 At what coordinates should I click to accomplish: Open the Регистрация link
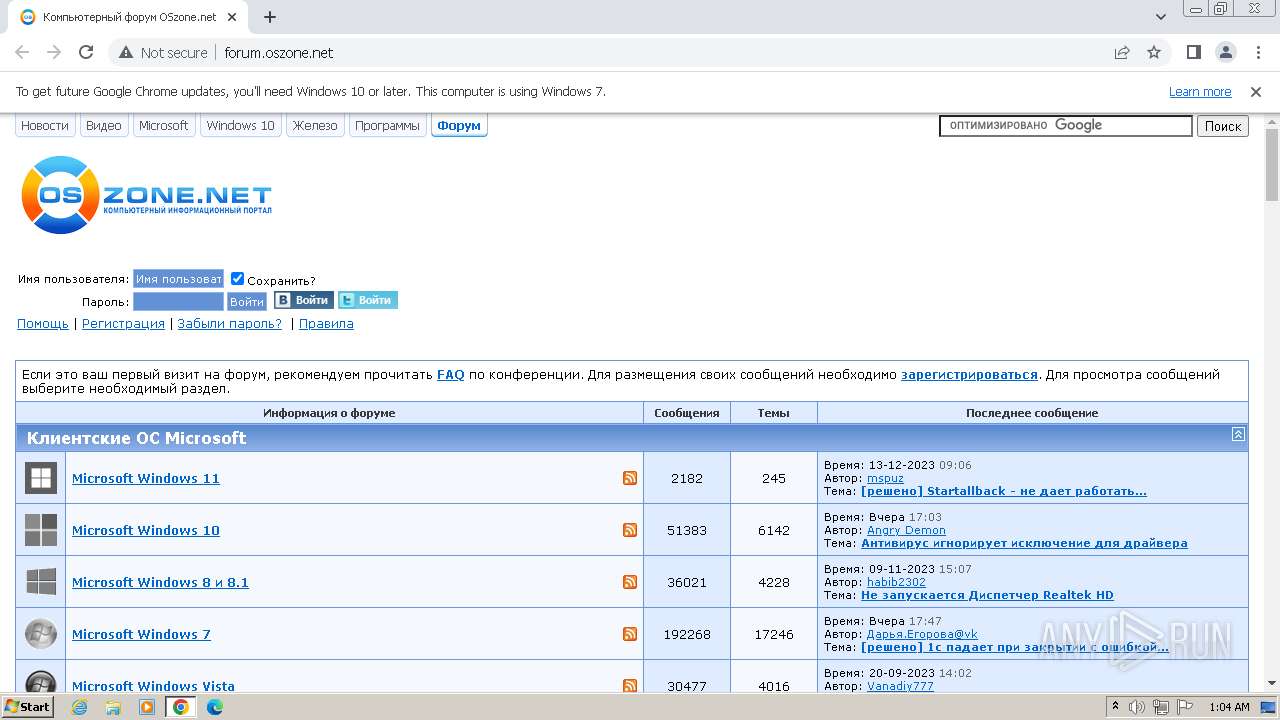(123, 323)
